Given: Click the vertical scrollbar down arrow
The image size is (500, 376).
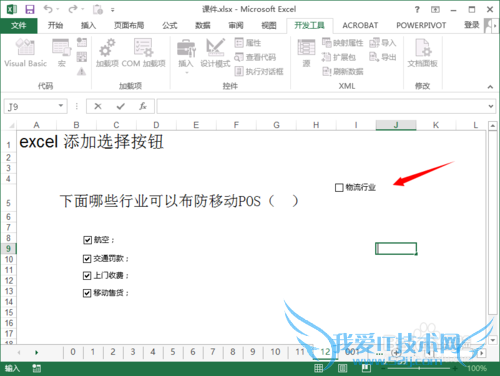Looking at the screenshot, I should (493, 340).
